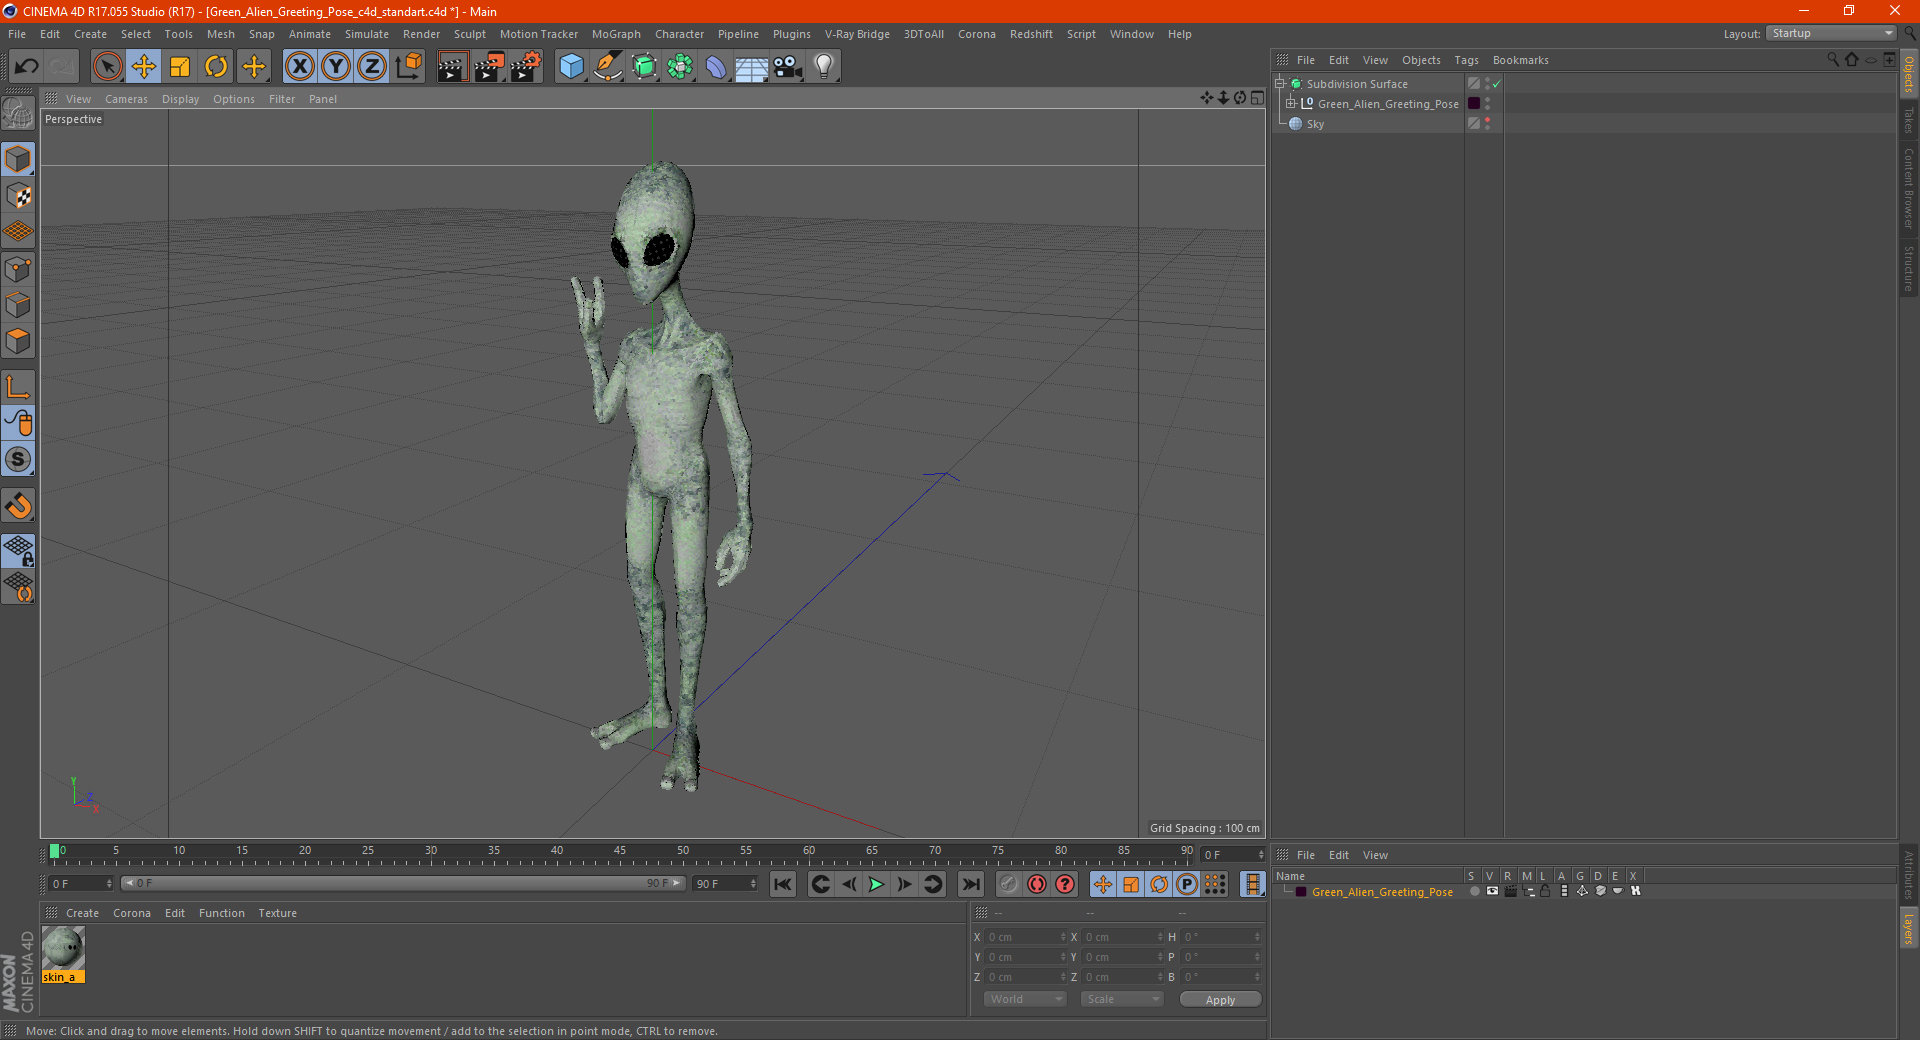Enable Axis mode

tap(18, 387)
